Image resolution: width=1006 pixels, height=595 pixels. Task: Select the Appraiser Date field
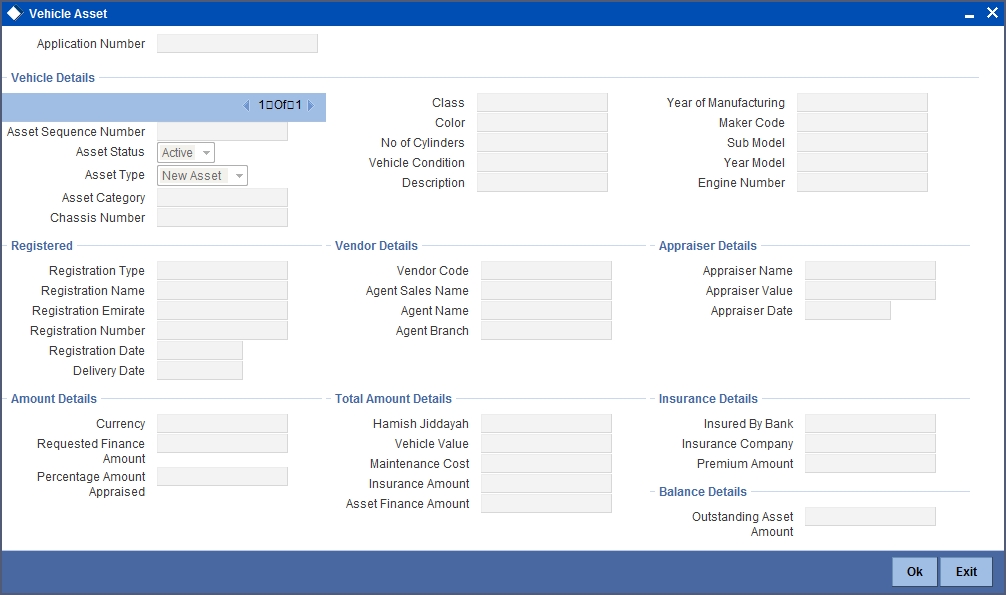tap(848, 311)
